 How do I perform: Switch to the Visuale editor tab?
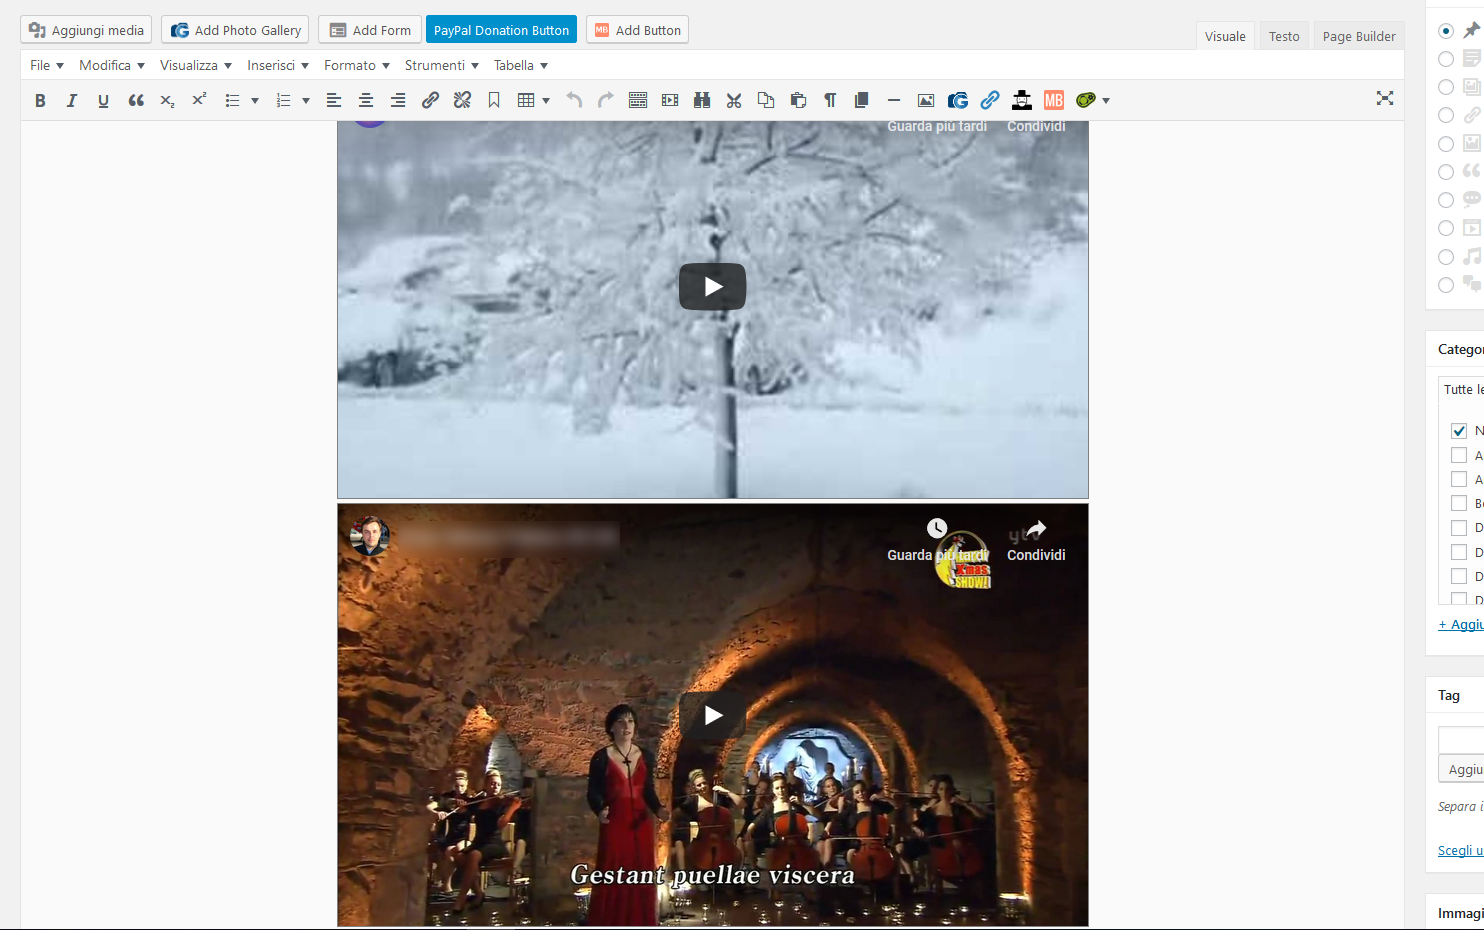1225,36
